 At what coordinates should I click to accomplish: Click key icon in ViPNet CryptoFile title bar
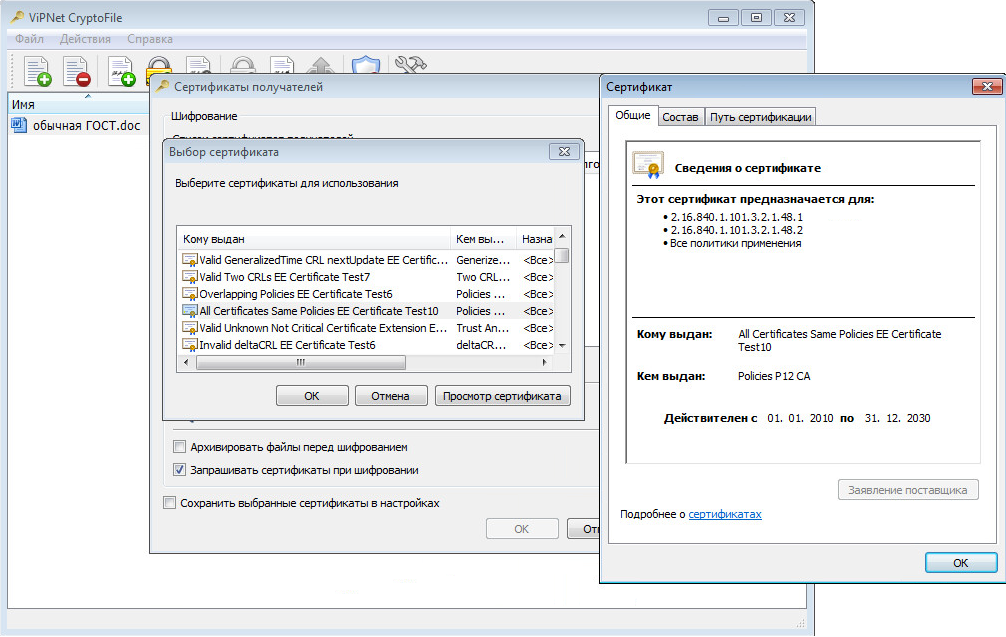click(17, 17)
